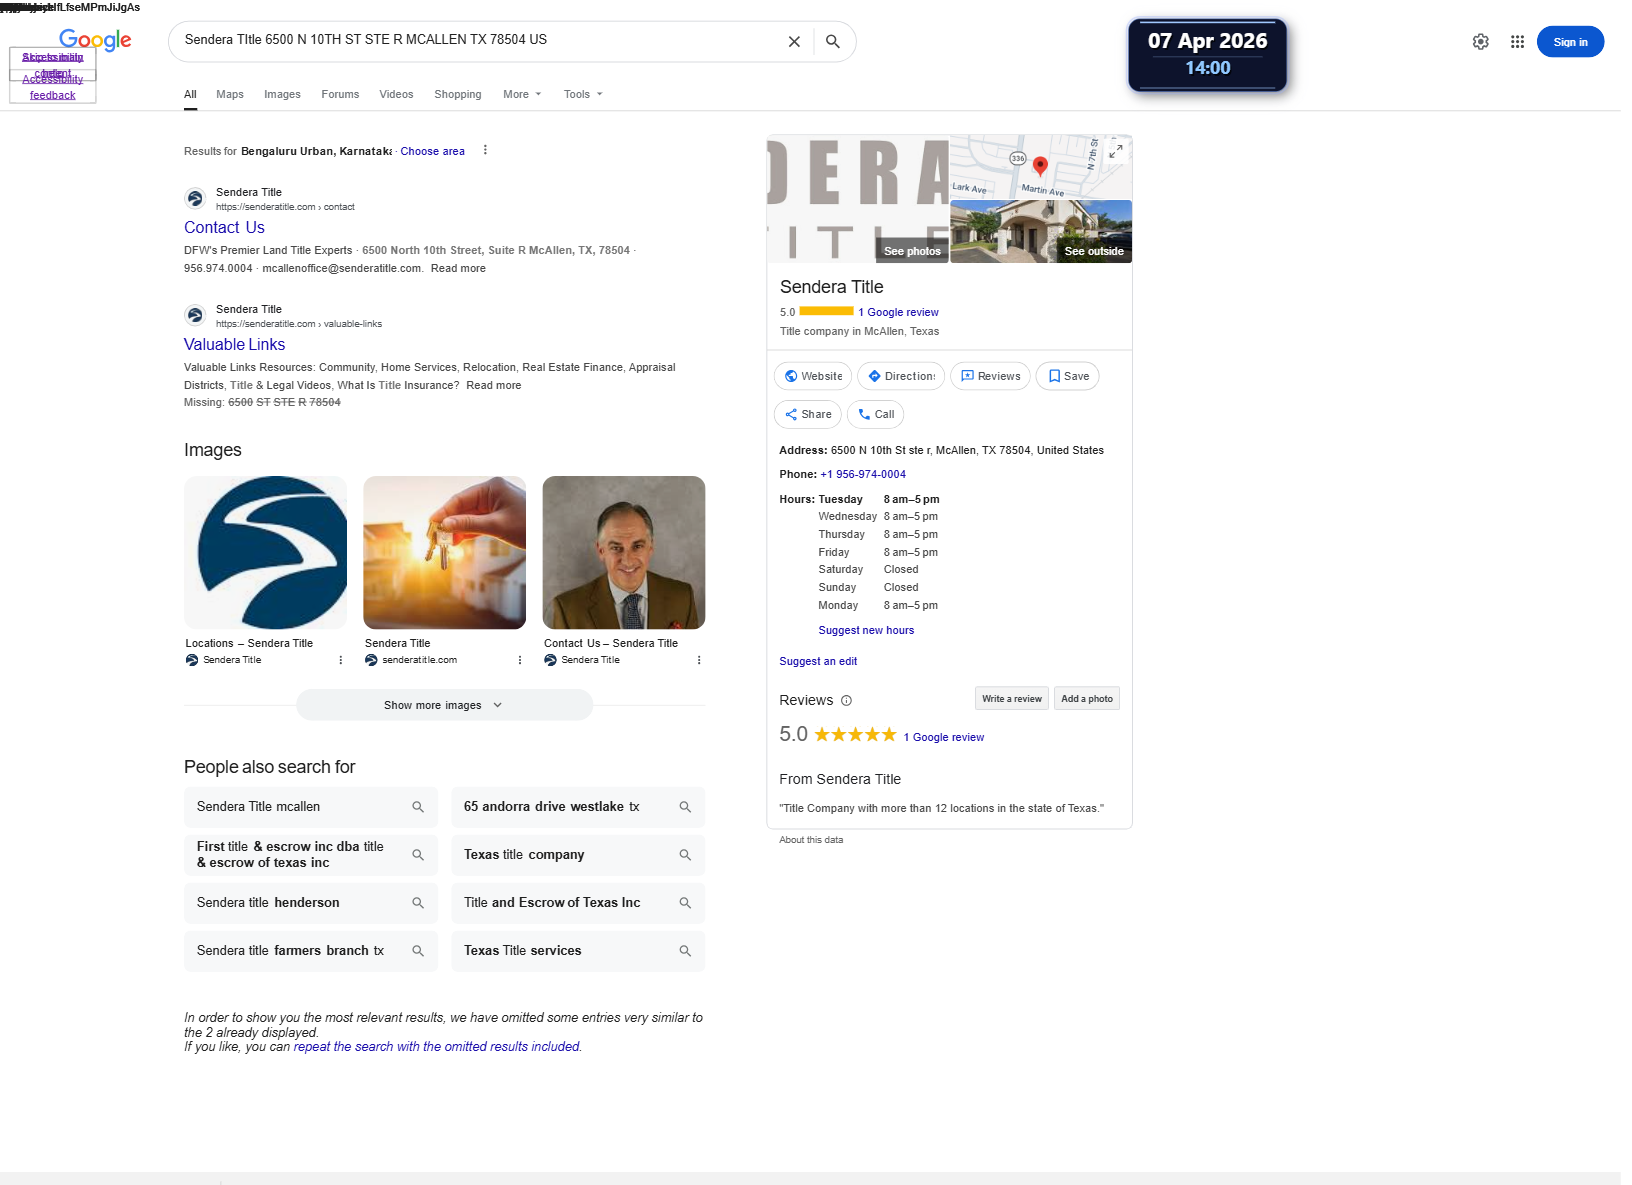
Task: Open the Tools dropdown
Action: (583, 94)
